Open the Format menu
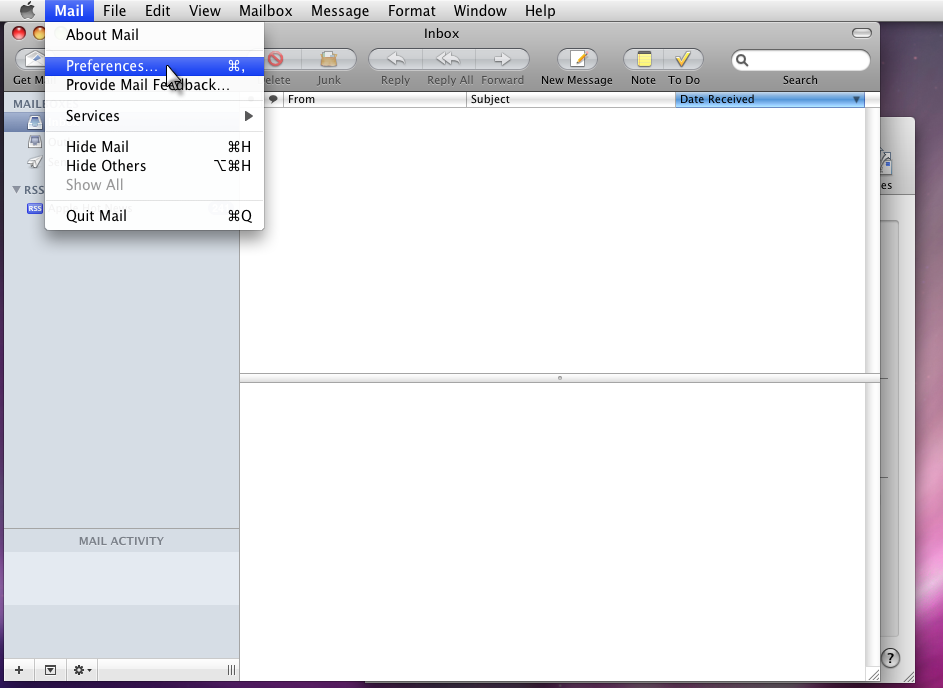This screenshot has width=943, height=688. [x=411, y=10]
